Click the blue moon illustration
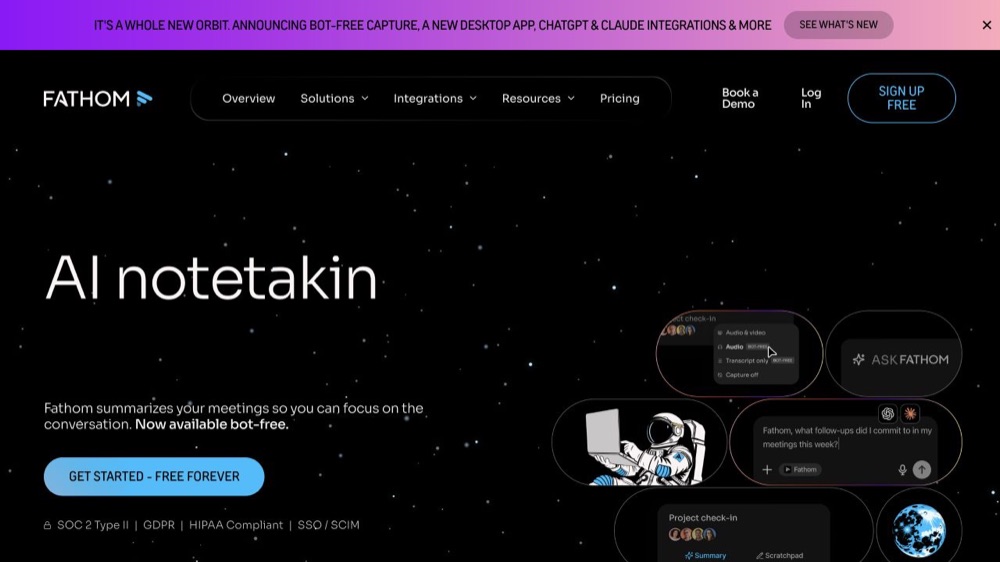This screenshot has height=562, width=1000. (919, 531)
